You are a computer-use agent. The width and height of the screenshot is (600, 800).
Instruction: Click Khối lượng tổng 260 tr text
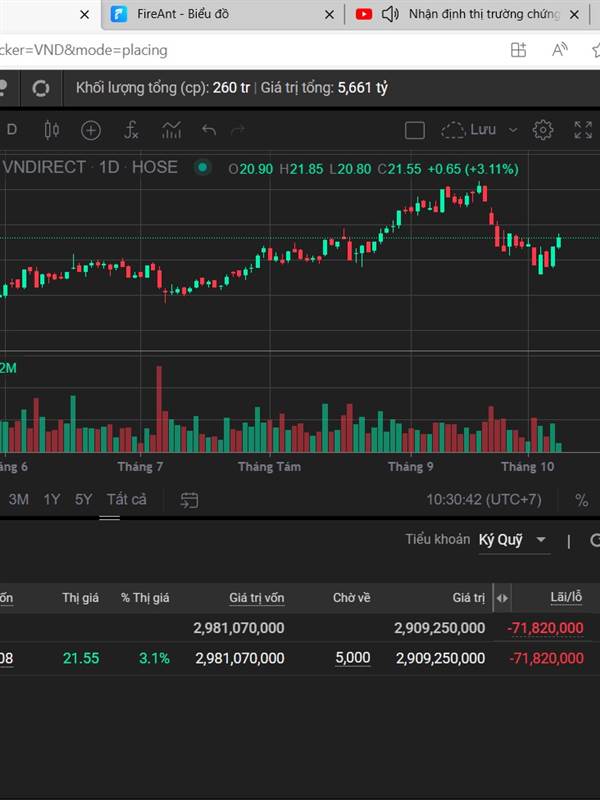[163, 88]
